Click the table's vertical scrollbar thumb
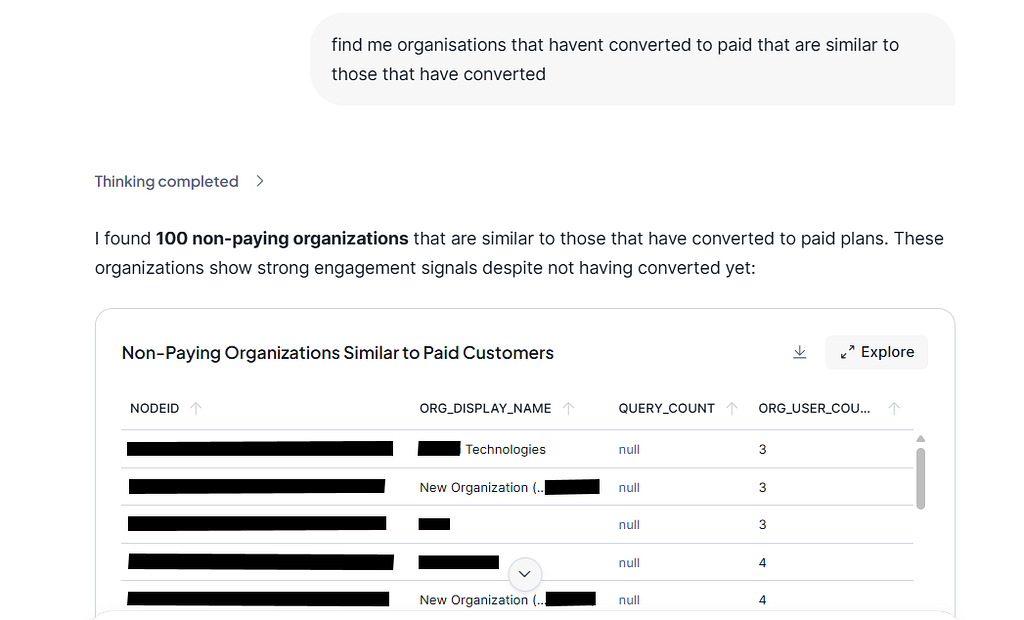1024x620 pixels. (920, 477)
